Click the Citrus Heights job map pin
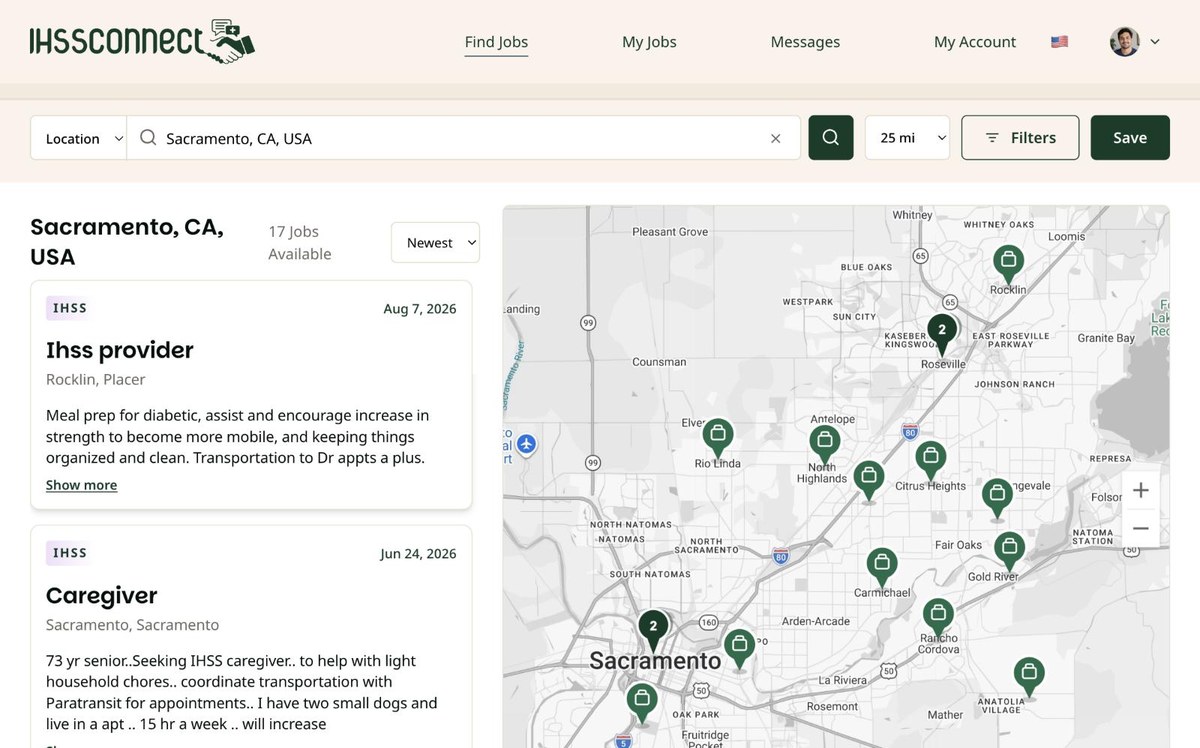The height and width of the screenshot is (748, 1200). pos(930,460)
